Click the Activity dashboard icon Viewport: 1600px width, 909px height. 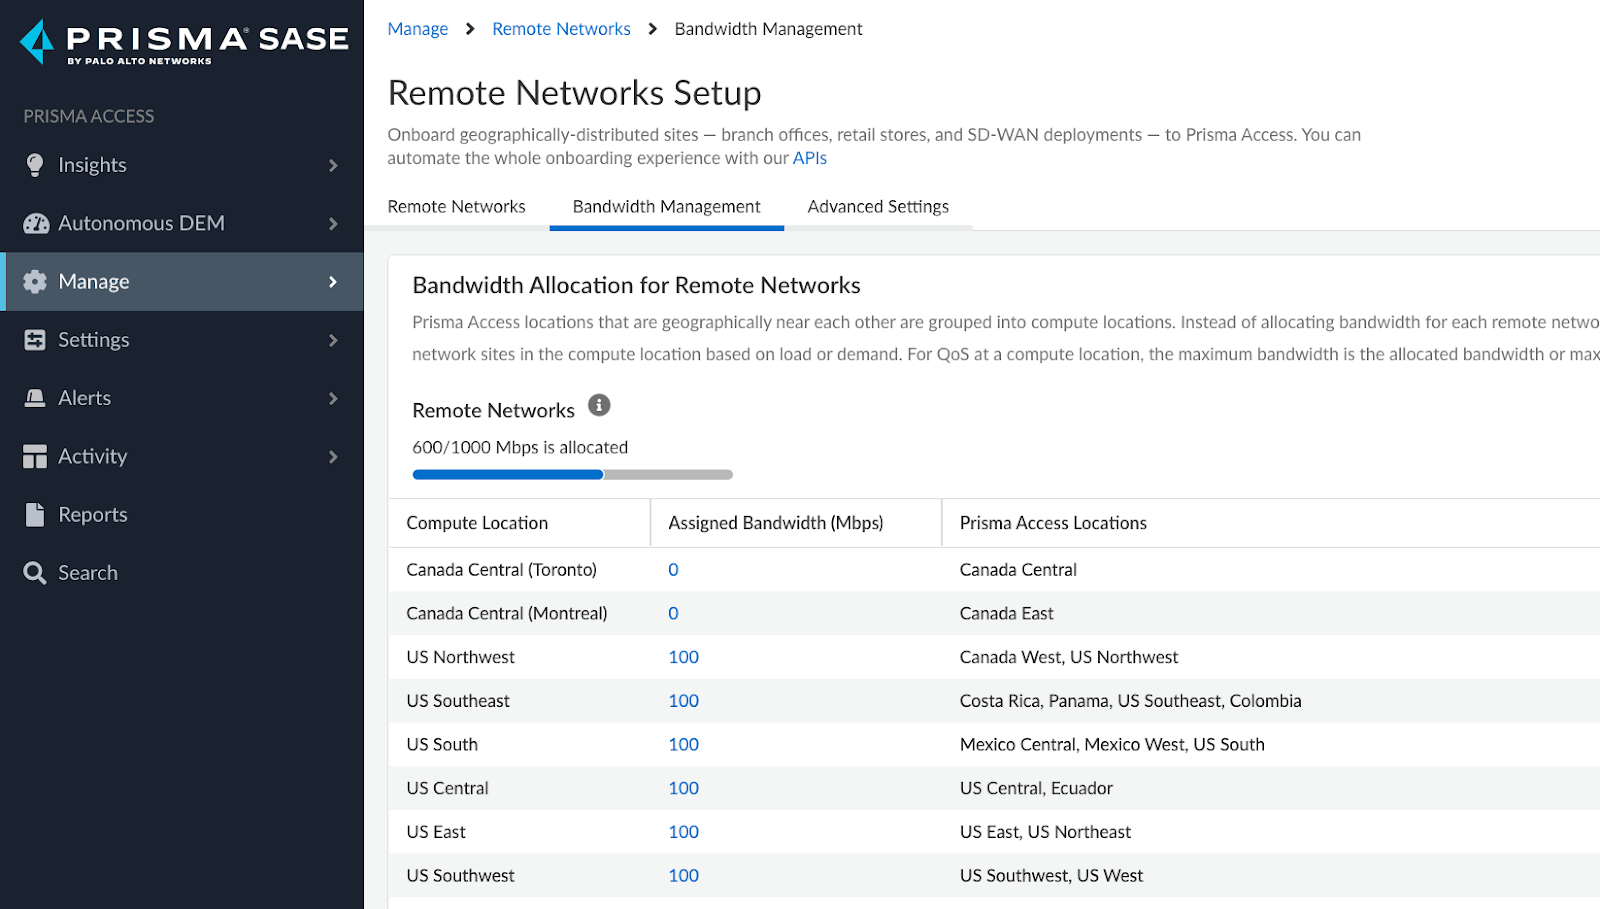(x=35, y=457)
